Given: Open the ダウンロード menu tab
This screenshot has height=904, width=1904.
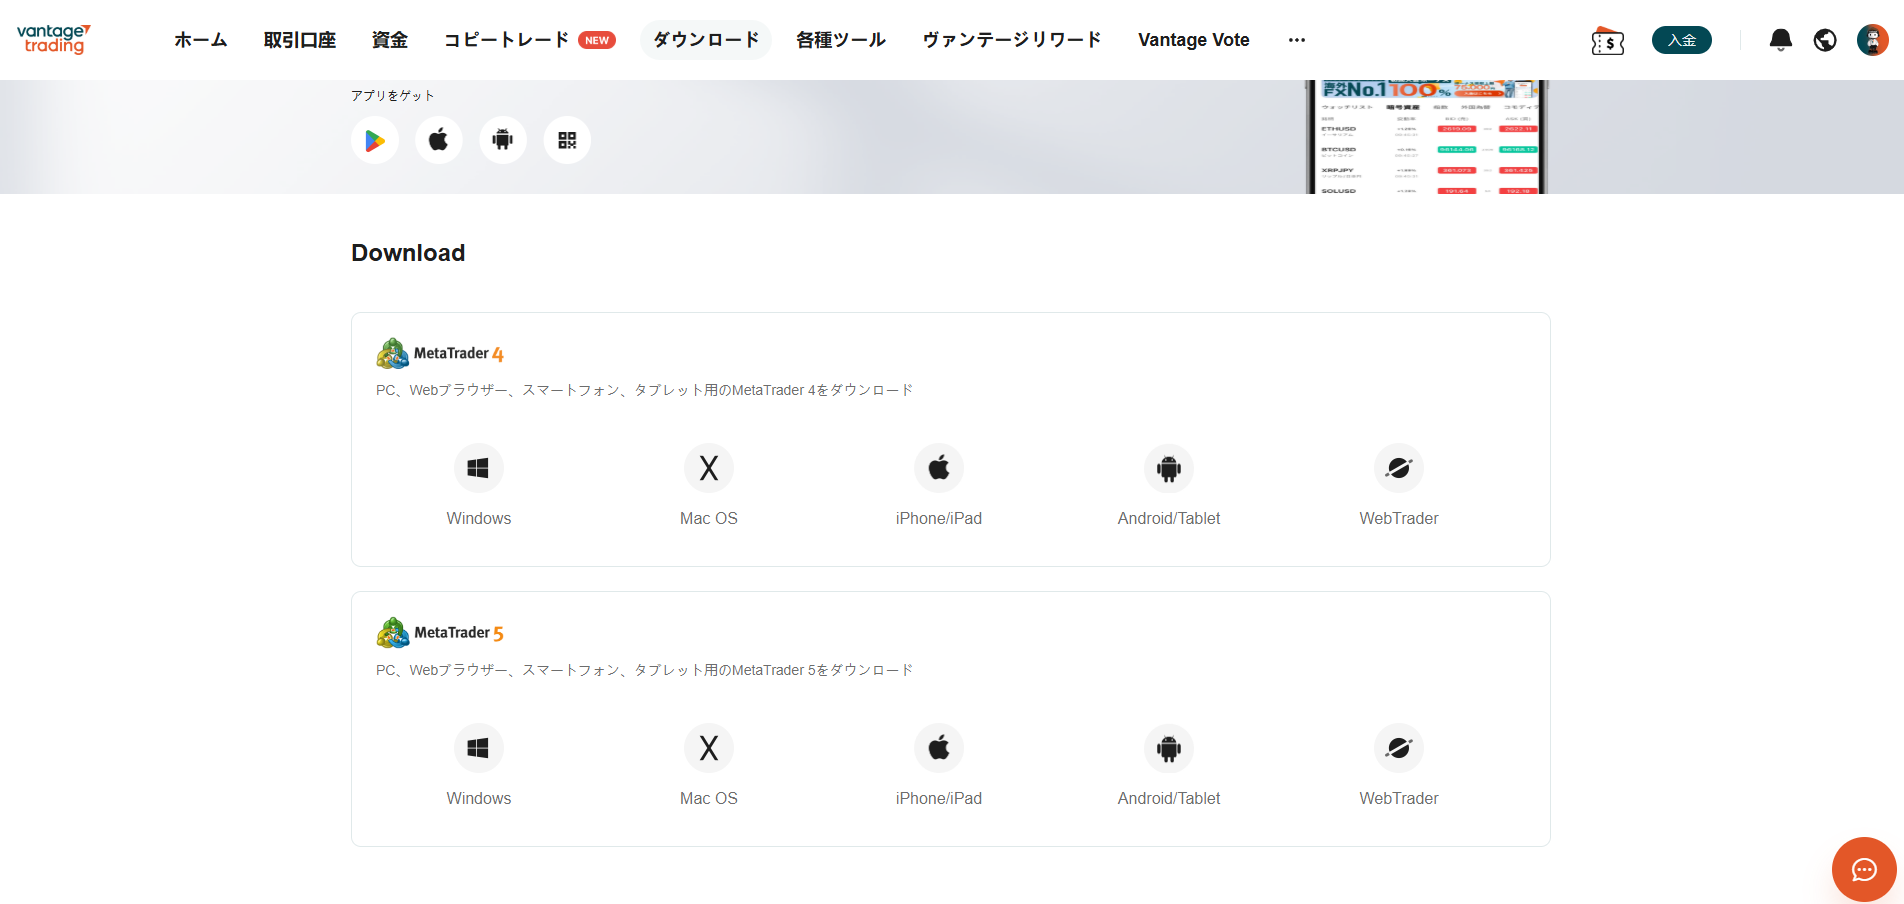Looking at the screenshot, I should (x=706, y=40).
